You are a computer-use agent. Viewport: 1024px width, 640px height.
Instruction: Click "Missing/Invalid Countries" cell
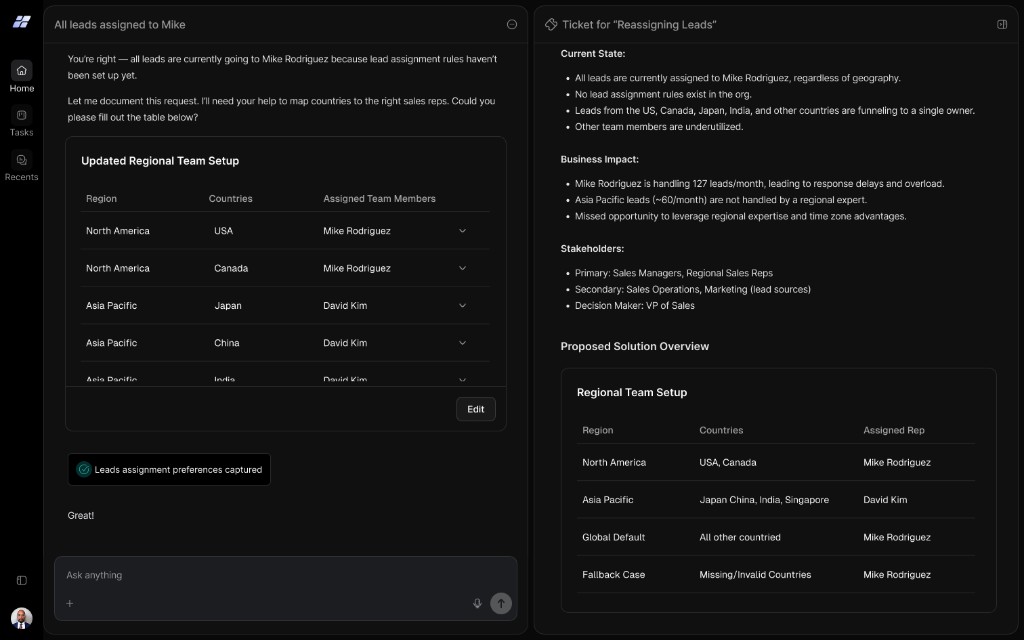(755, 575)
